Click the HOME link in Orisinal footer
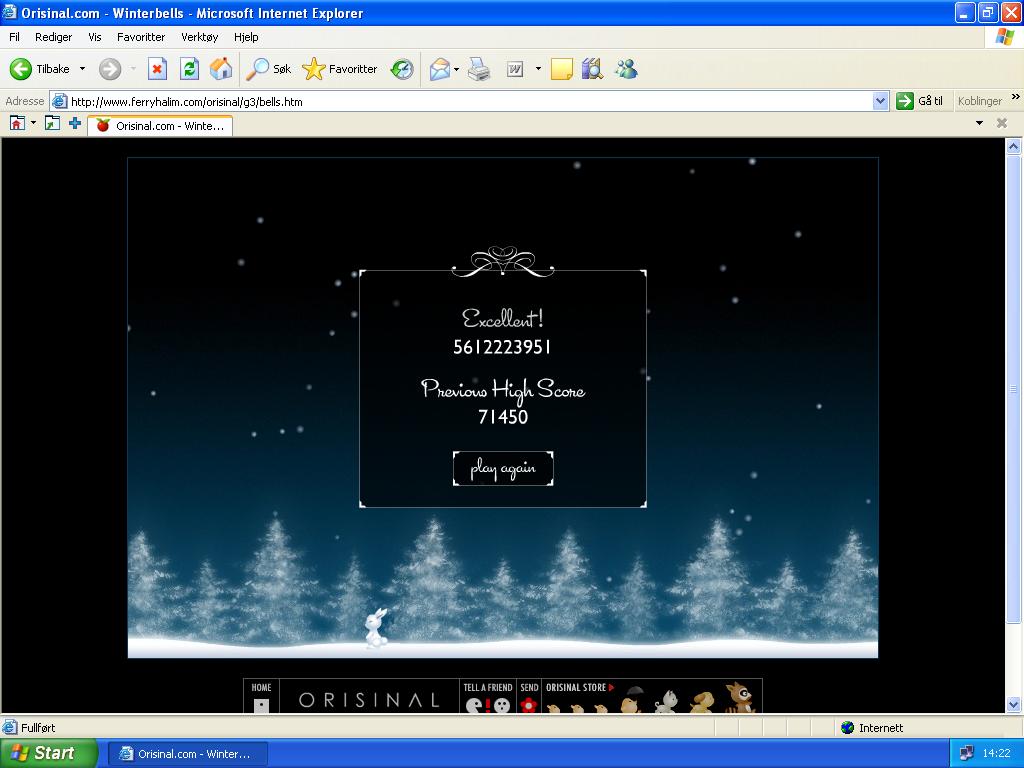The image size is (1024, 768). click(261, 696)
